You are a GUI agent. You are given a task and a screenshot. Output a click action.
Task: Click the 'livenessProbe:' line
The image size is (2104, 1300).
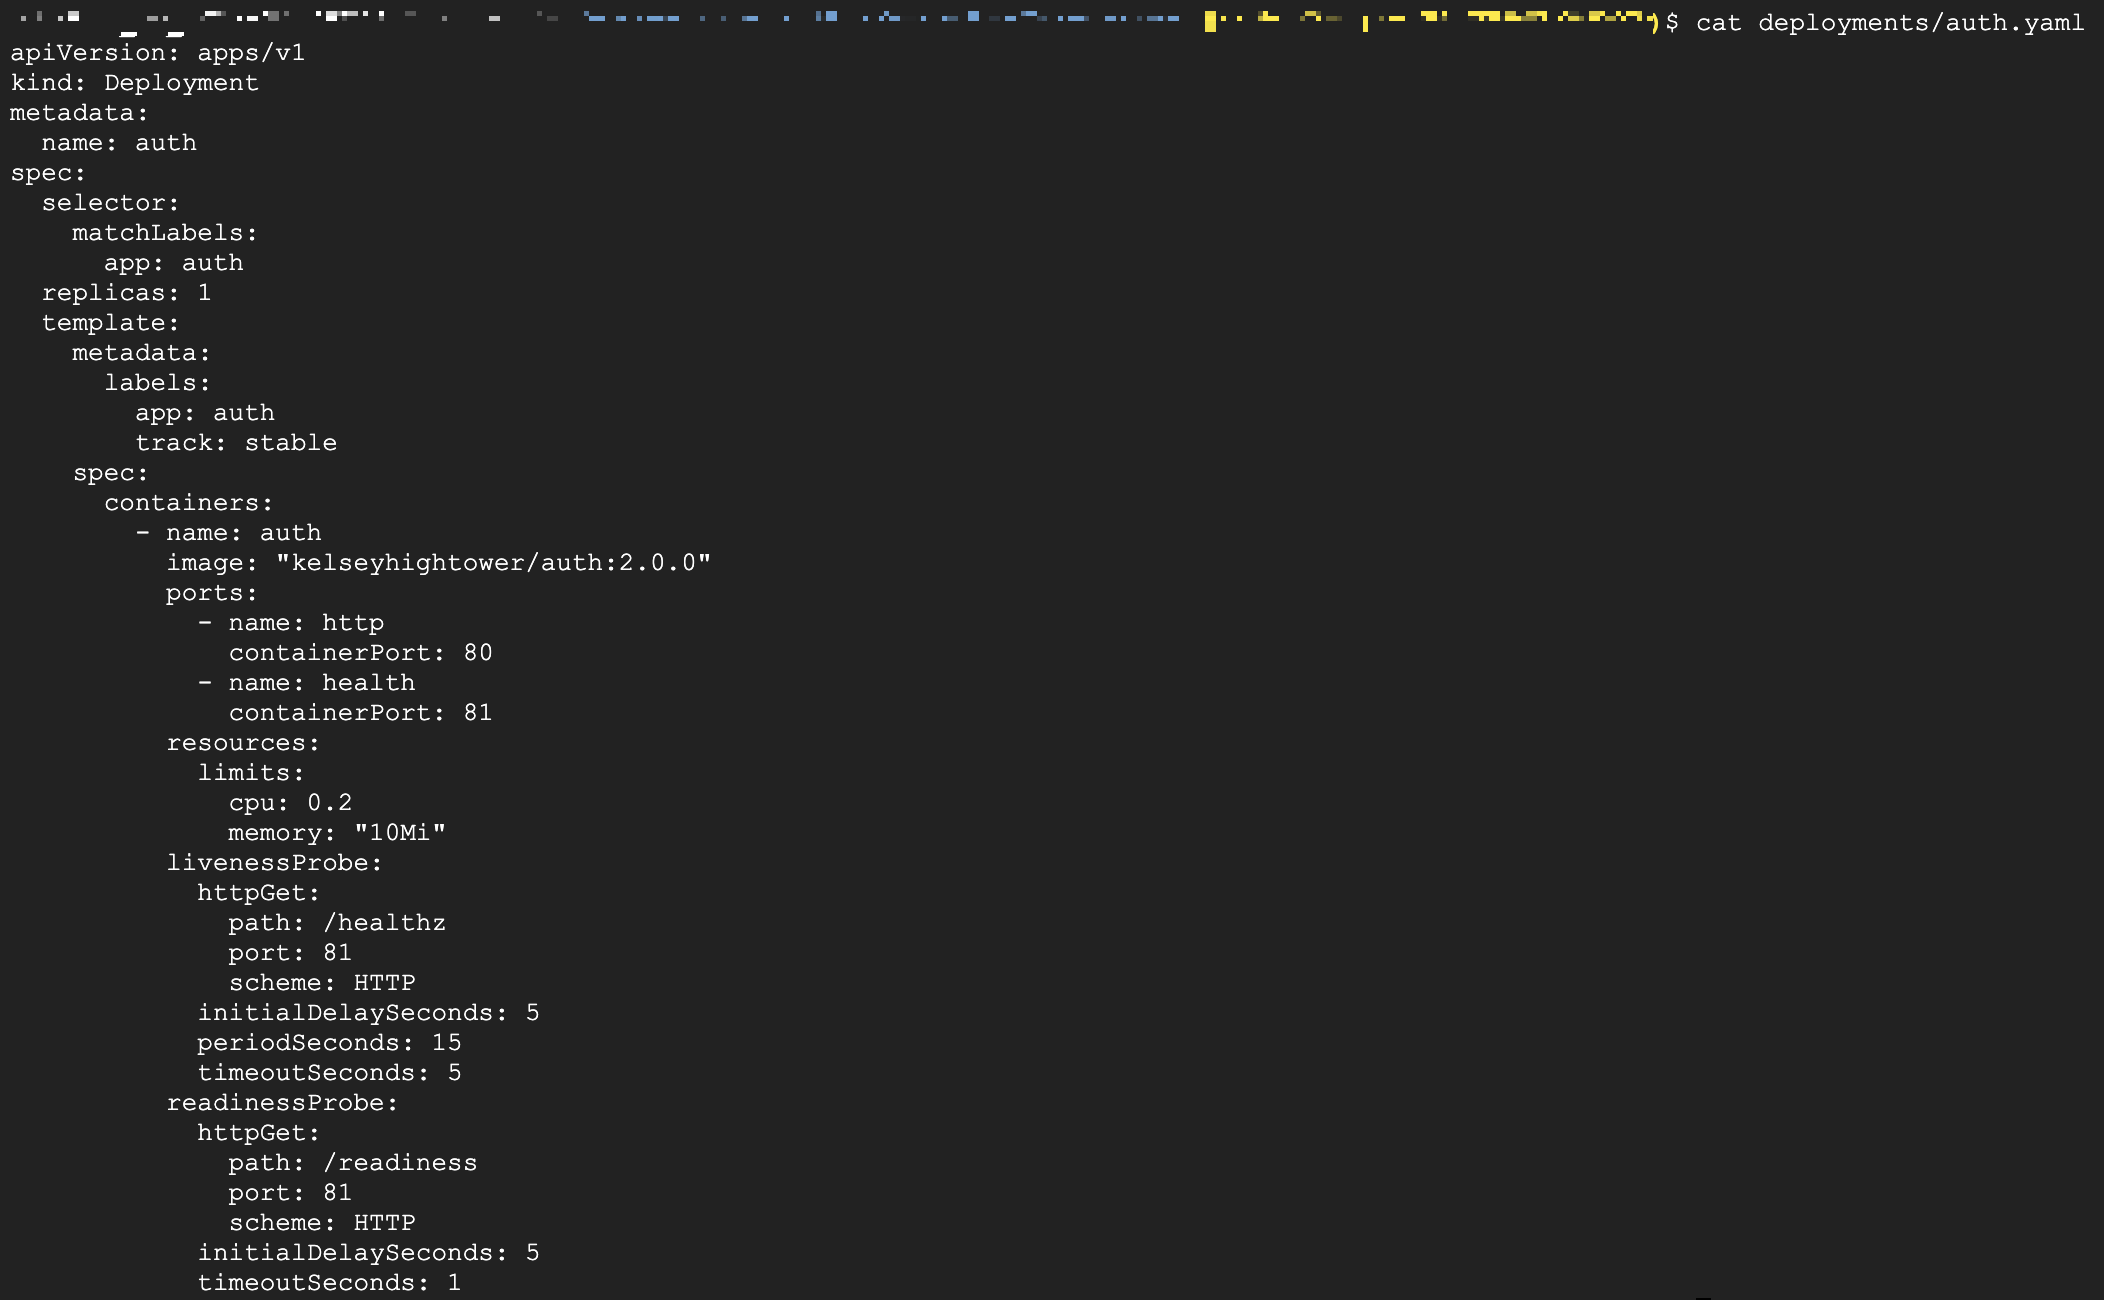point(274,863)
